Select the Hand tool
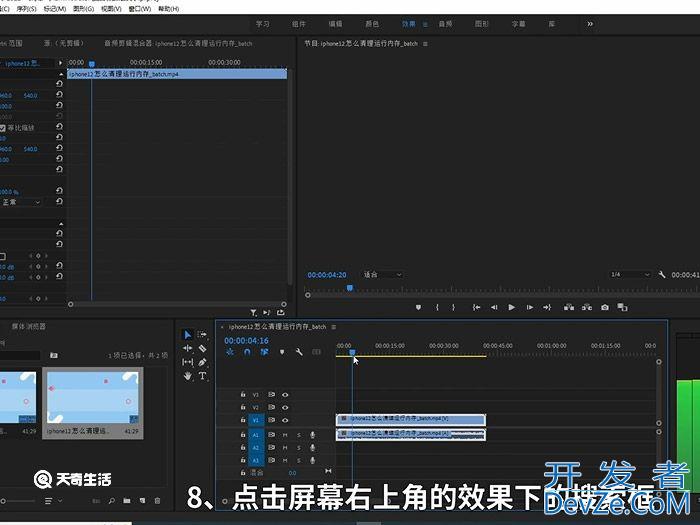This screenshot has width=700, height=525. click(188, 376)
